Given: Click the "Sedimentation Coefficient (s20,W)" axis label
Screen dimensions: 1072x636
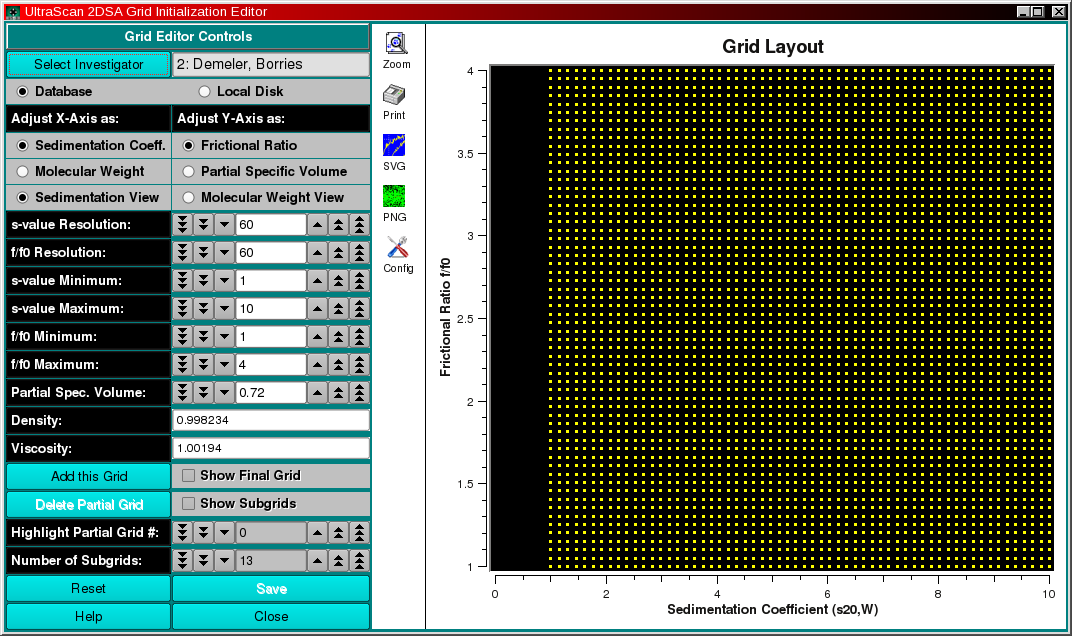Looking at the screenshot, I should [x=773, y=609].
